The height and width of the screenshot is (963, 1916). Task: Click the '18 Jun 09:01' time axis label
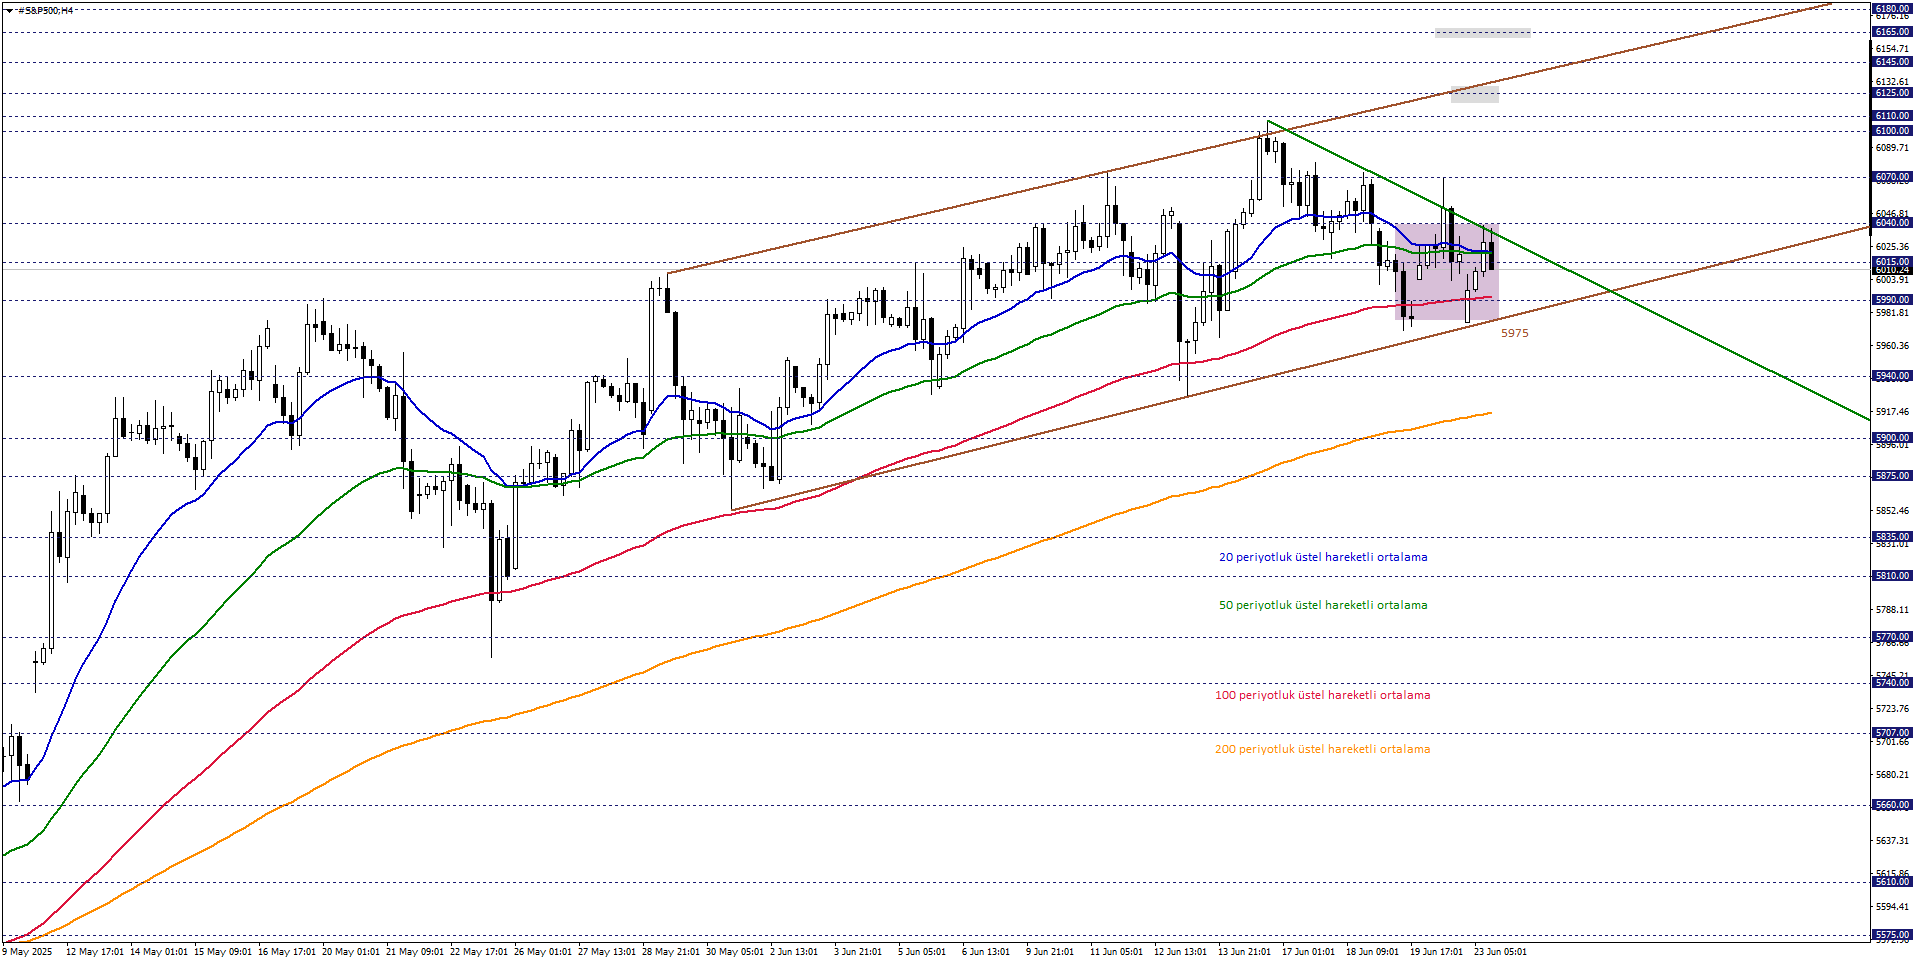click(x=1372, y=952)
